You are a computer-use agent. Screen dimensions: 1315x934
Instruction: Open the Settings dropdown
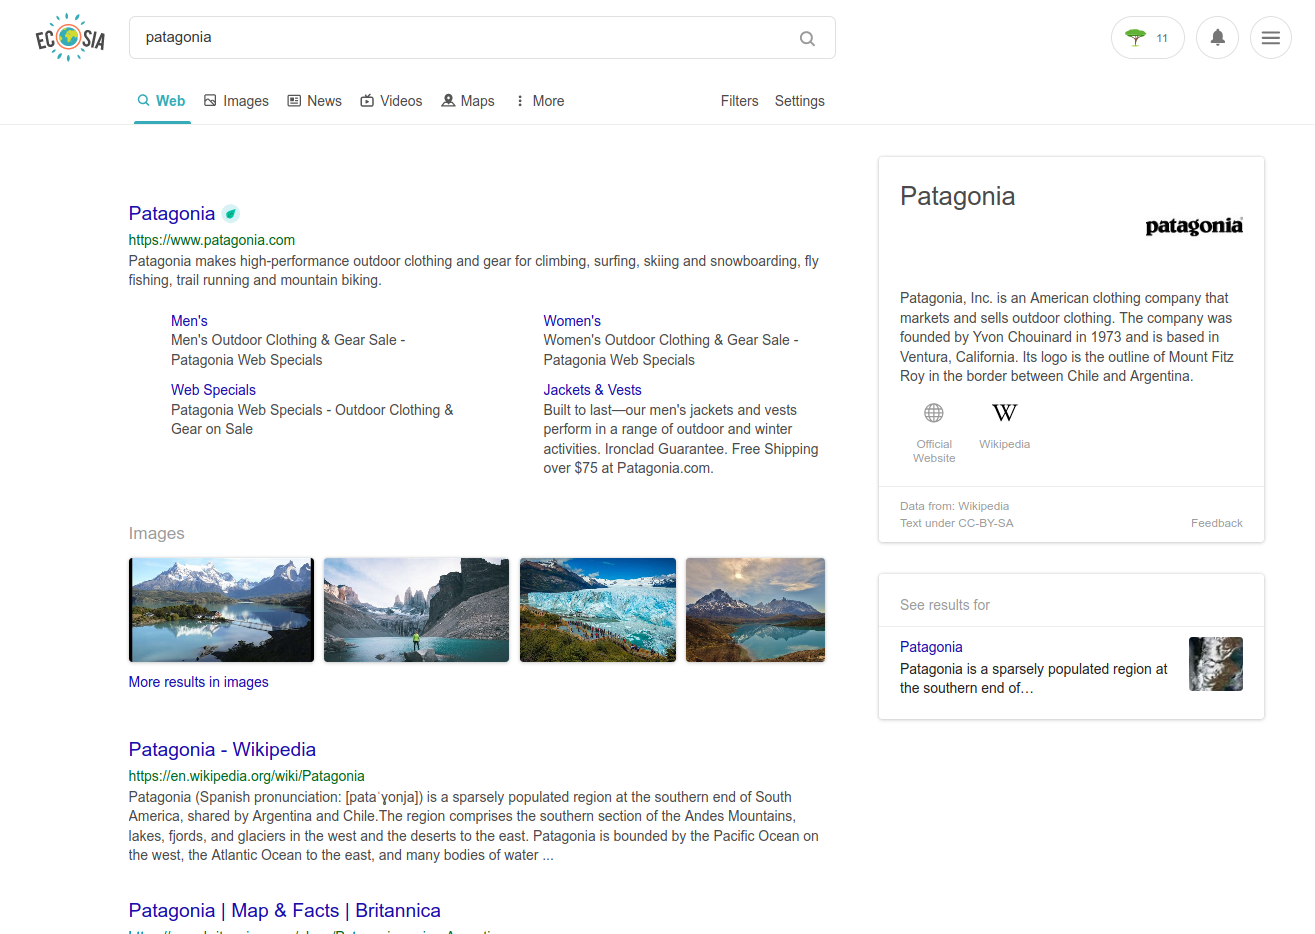click(x=799, y=101)
